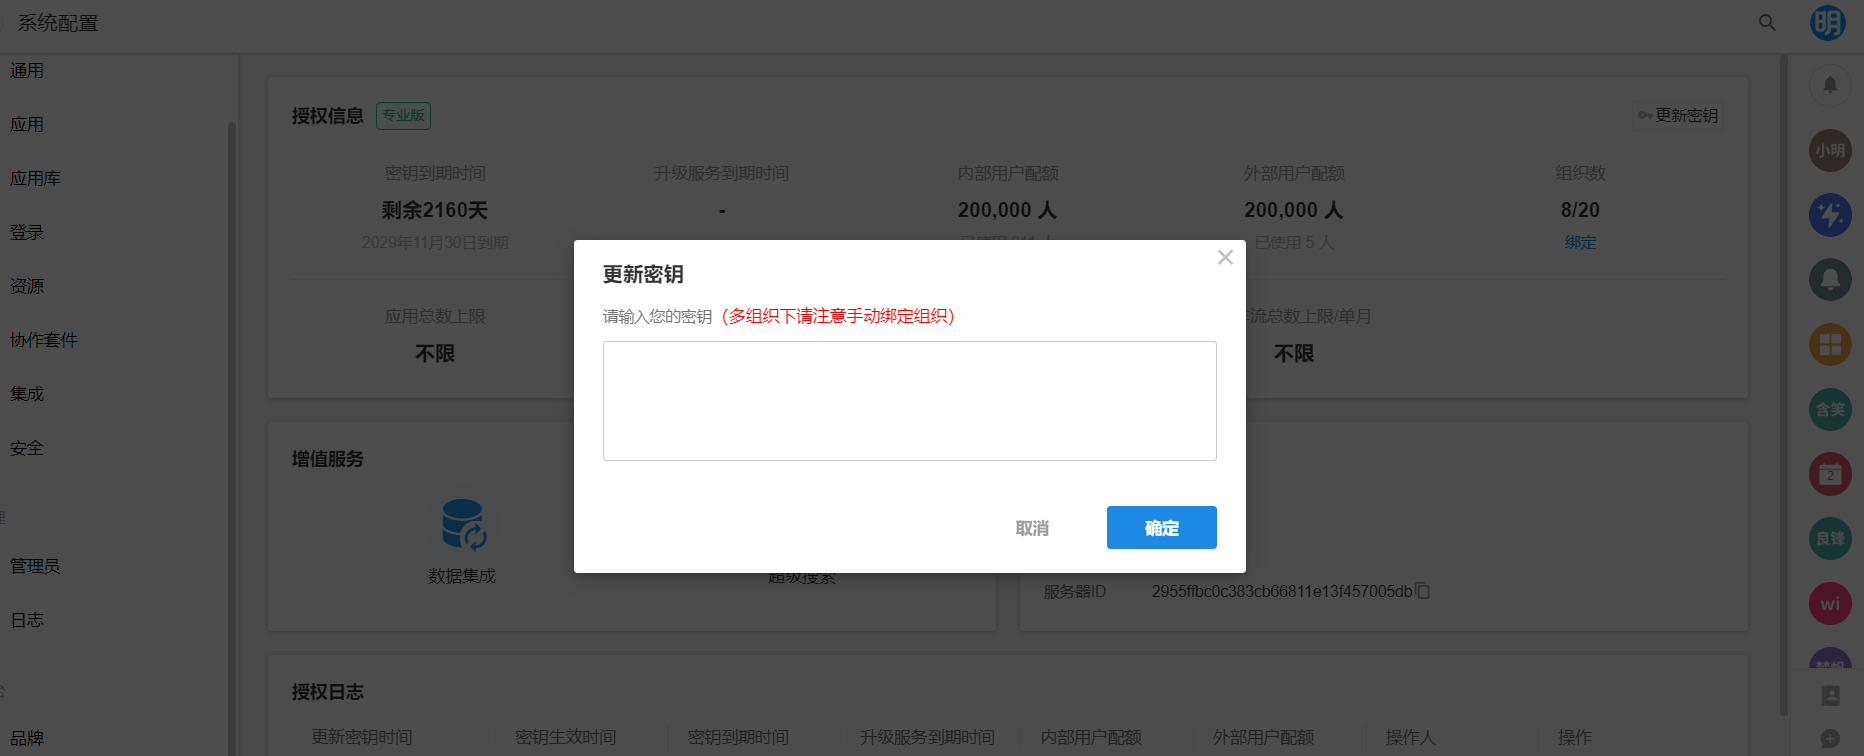
Task: Open the orange grid app icon
Action: tap(1830, 344)
